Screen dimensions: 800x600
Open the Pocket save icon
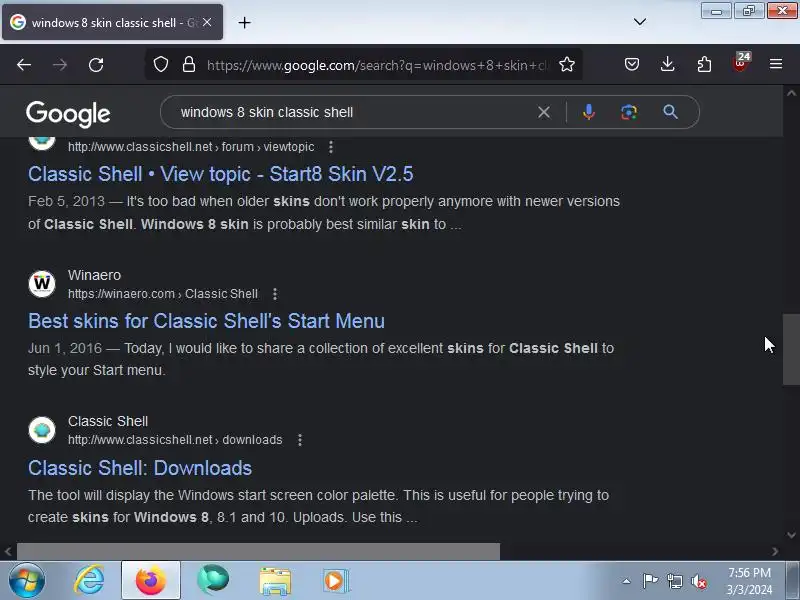coord(632,64)
